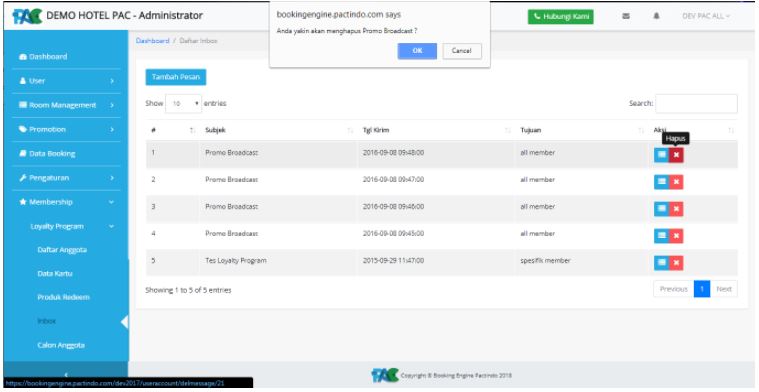Open the envelope messages icon in header

click(x=625, y=16)
